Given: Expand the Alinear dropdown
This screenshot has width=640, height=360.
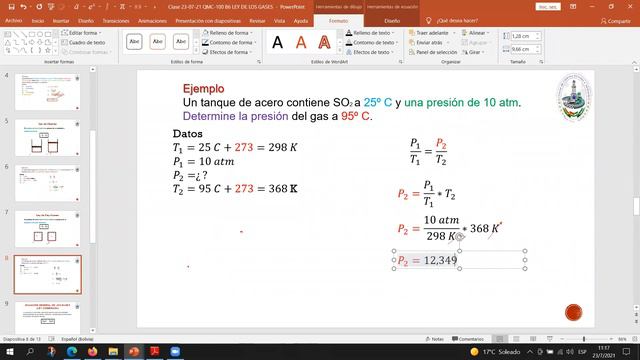Looking at the screenshot, I should (476, 33).
